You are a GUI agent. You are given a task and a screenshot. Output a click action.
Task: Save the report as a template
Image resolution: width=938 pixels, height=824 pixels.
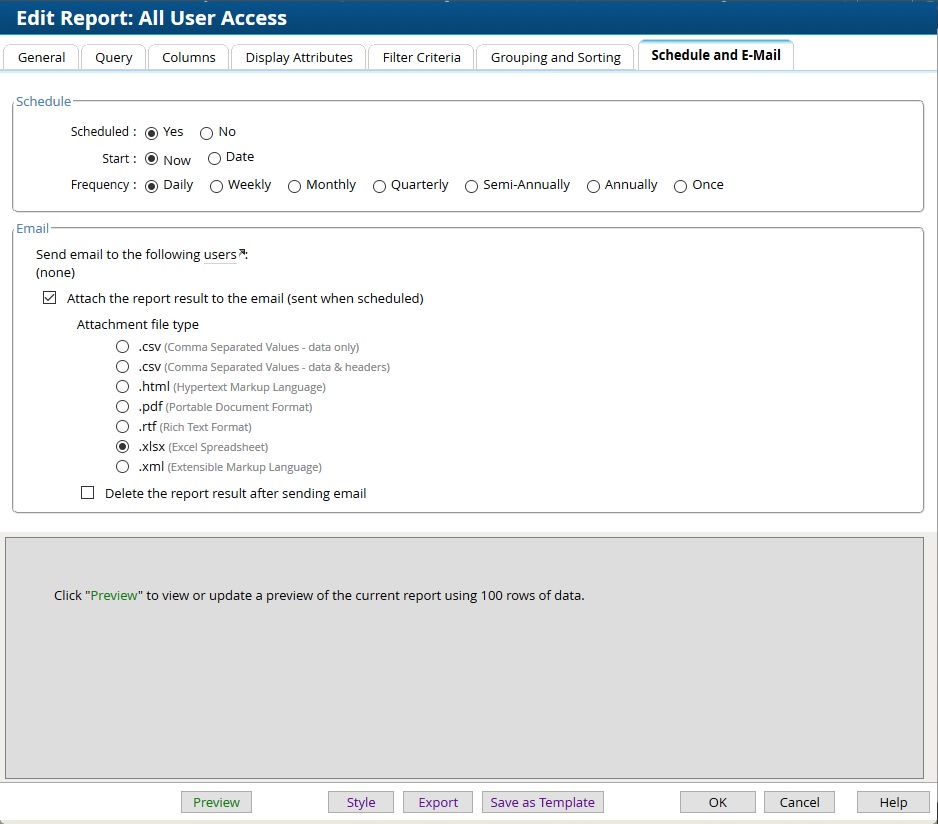tap(542, 801)
